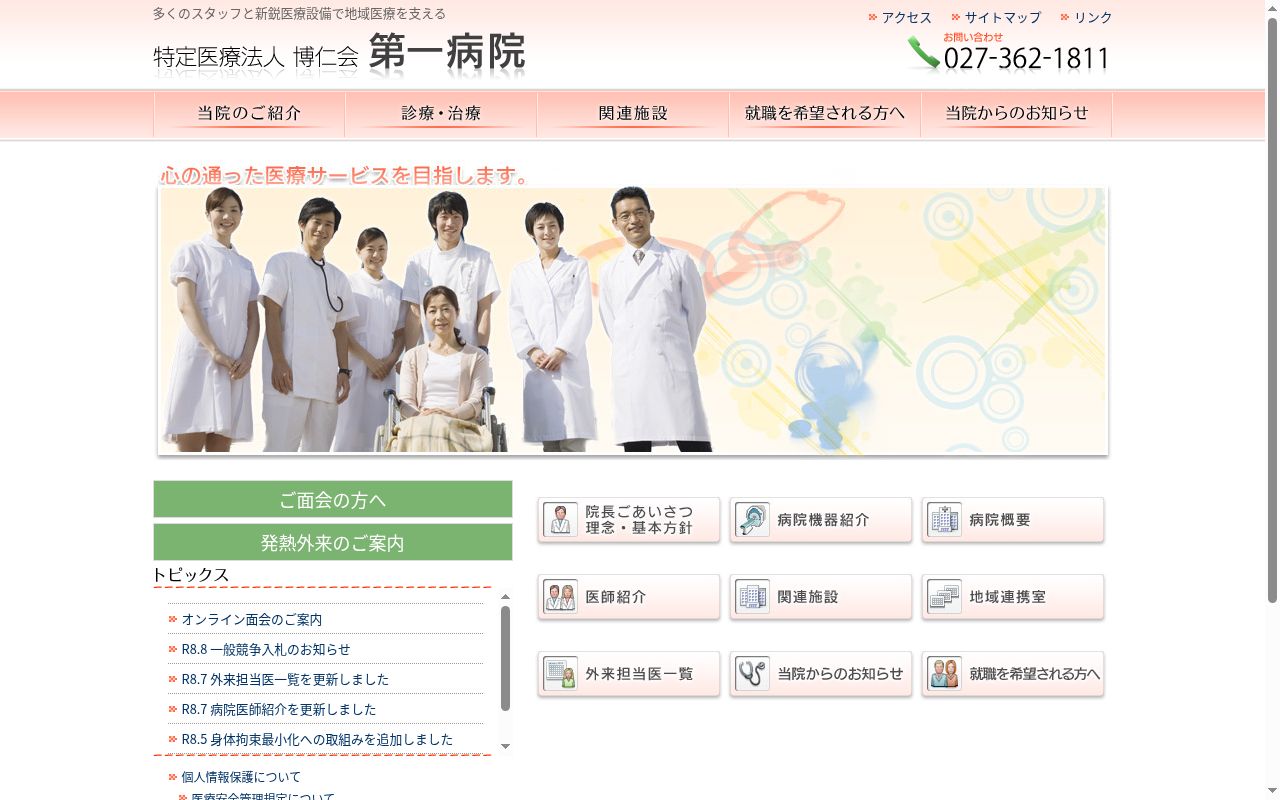Open the 個人情報保護について link
The height and width of the screenshot is (800, 1280).
[x=241, y=777]
